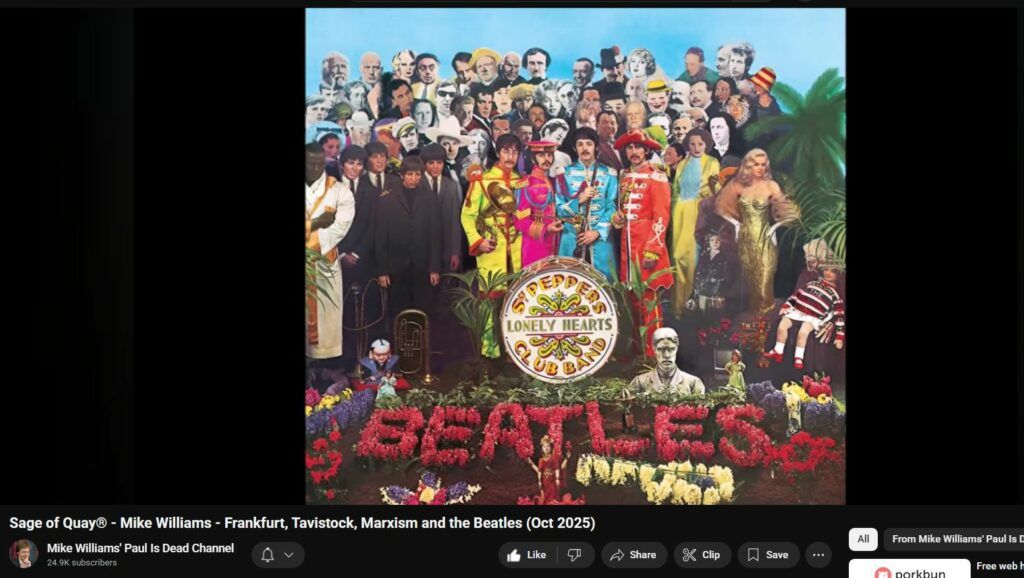
Task: Open the more actions three-dot menu
Action: pyautogui.click(x=818, y=555)
